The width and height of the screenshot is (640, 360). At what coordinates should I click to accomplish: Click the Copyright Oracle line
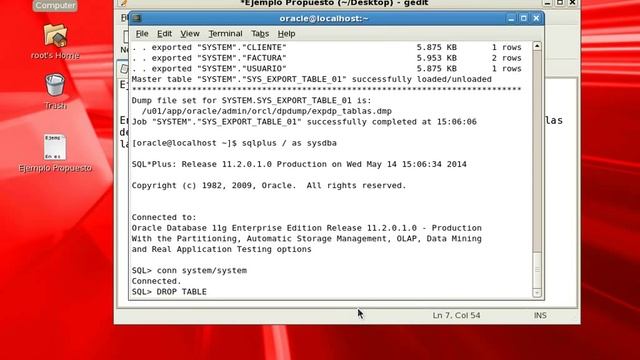(269, 186)
